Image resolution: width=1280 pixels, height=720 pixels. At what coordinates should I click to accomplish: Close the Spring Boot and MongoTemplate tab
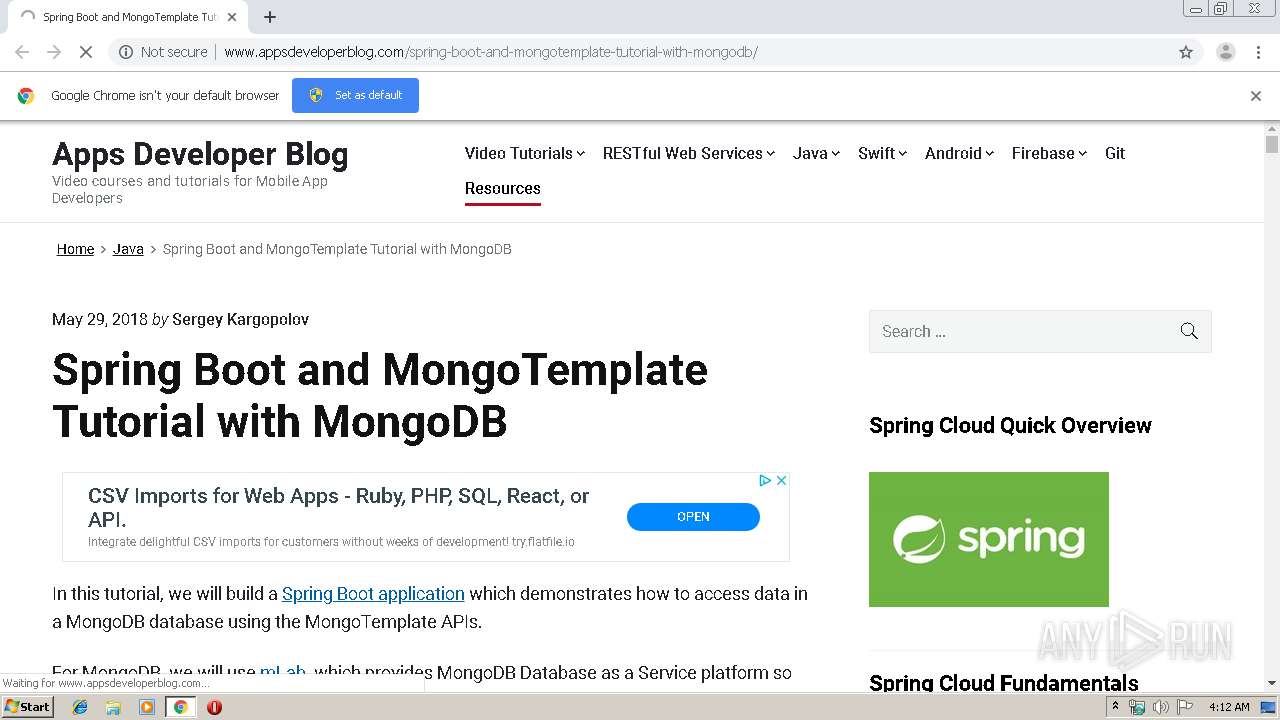(231, 17)
